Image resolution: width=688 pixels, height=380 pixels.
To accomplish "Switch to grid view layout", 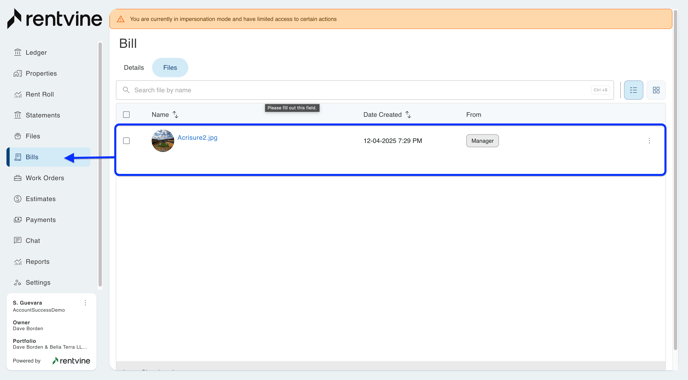I will 656,90.
